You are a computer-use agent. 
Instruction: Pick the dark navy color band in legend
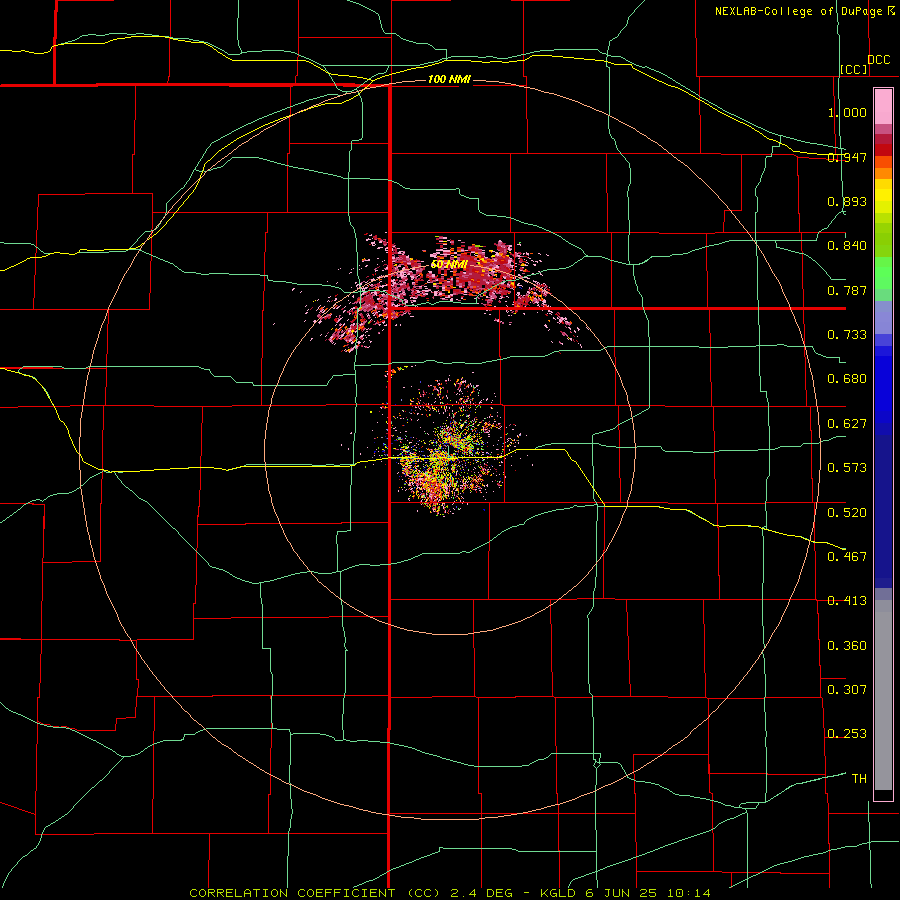[x=883, y=511]
